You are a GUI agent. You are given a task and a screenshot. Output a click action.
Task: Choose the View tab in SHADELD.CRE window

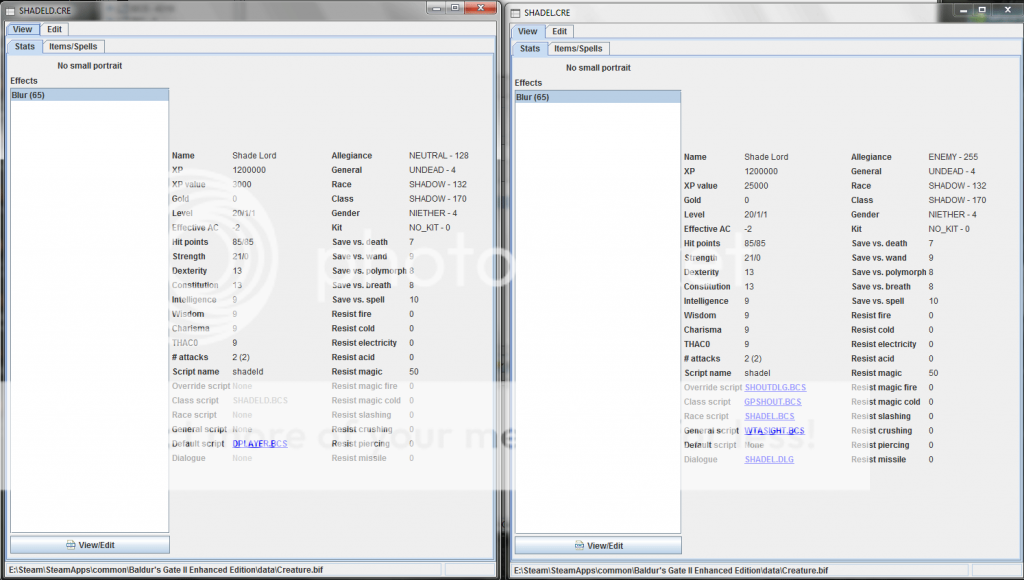point(22,30)
